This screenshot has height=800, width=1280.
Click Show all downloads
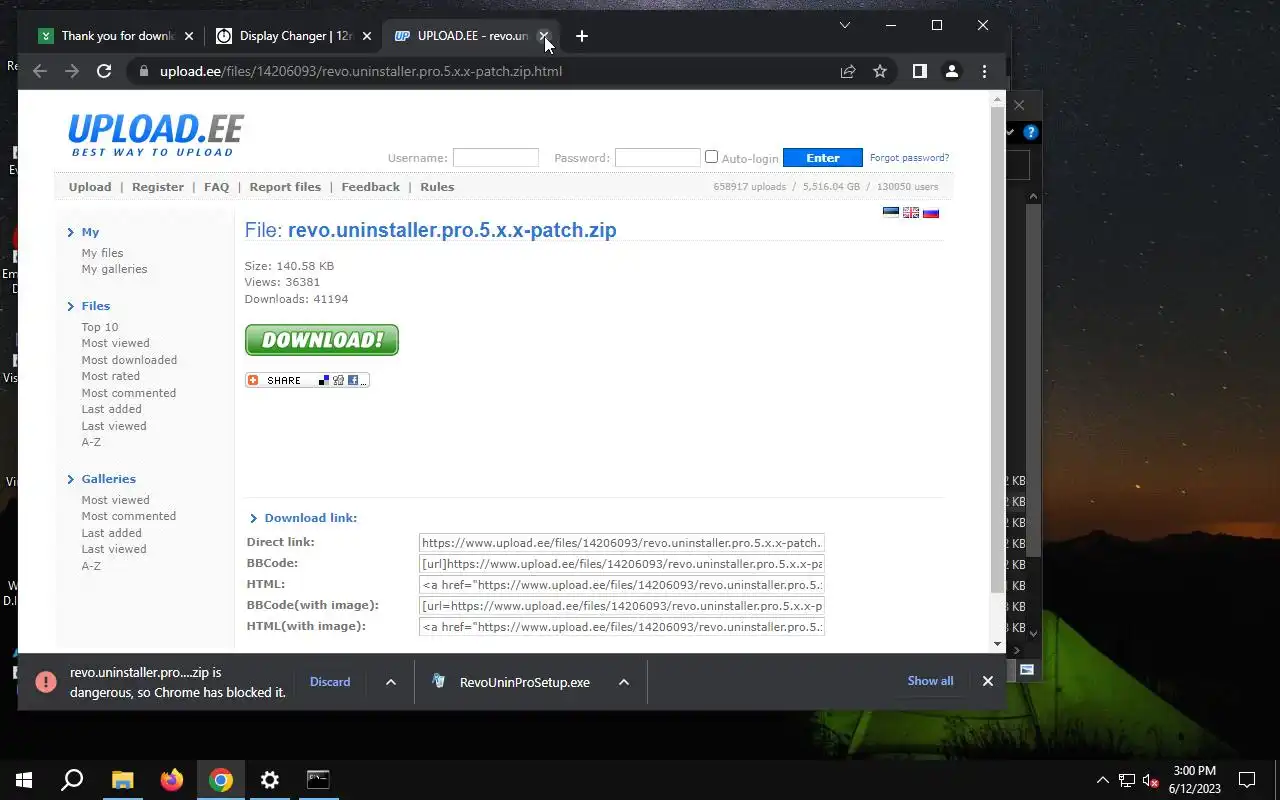[x=930, y=681]
